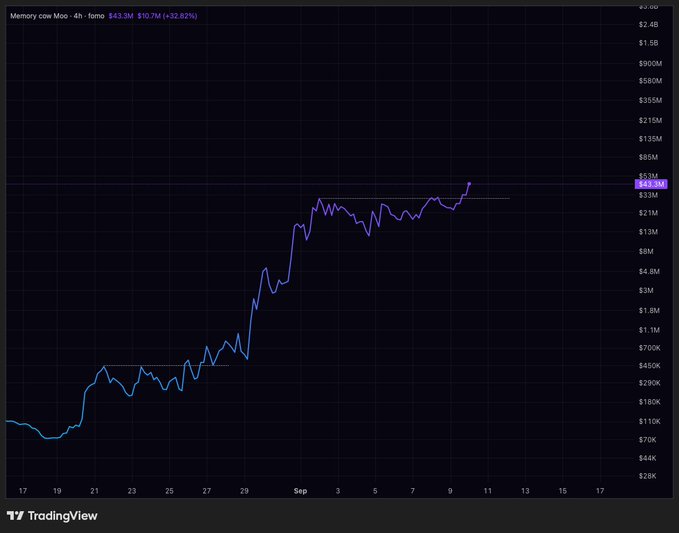Click the $215M price axis label
Image resolution: width=679 pixels, height=533 pixels.
coord(650,120)
